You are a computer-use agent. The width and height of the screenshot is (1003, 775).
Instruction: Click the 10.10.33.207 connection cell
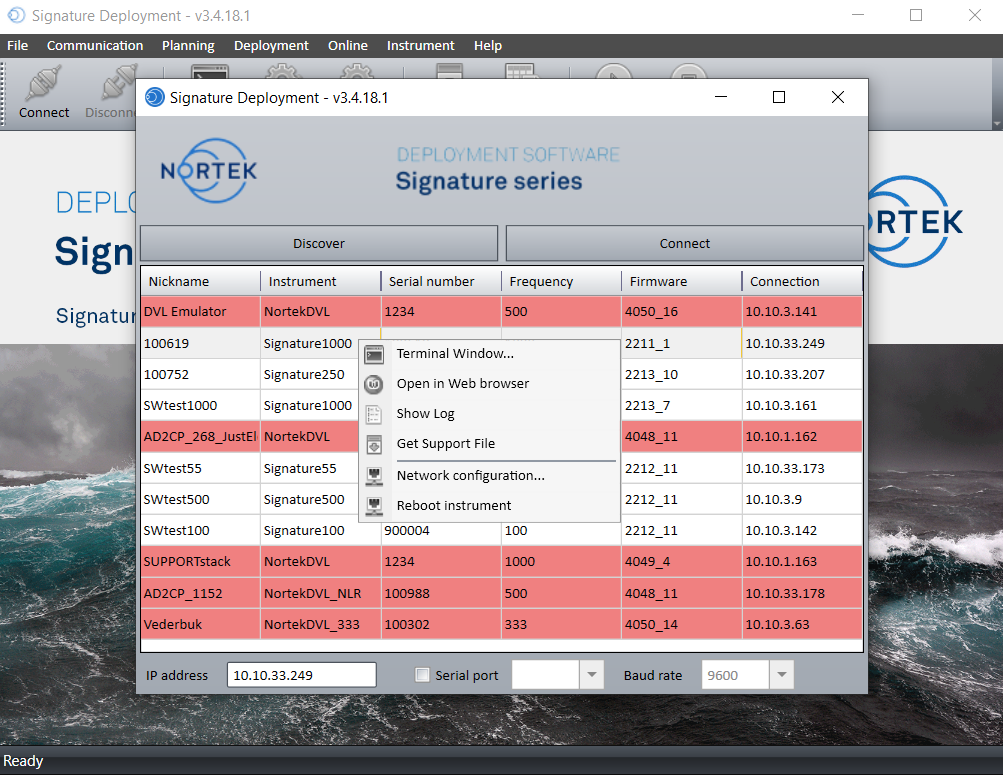tap(802, 374)
